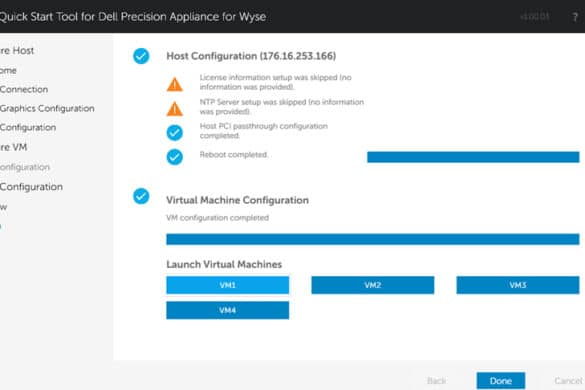Click the version number in the header
585x390 pixels.
(x=535, y=17)
